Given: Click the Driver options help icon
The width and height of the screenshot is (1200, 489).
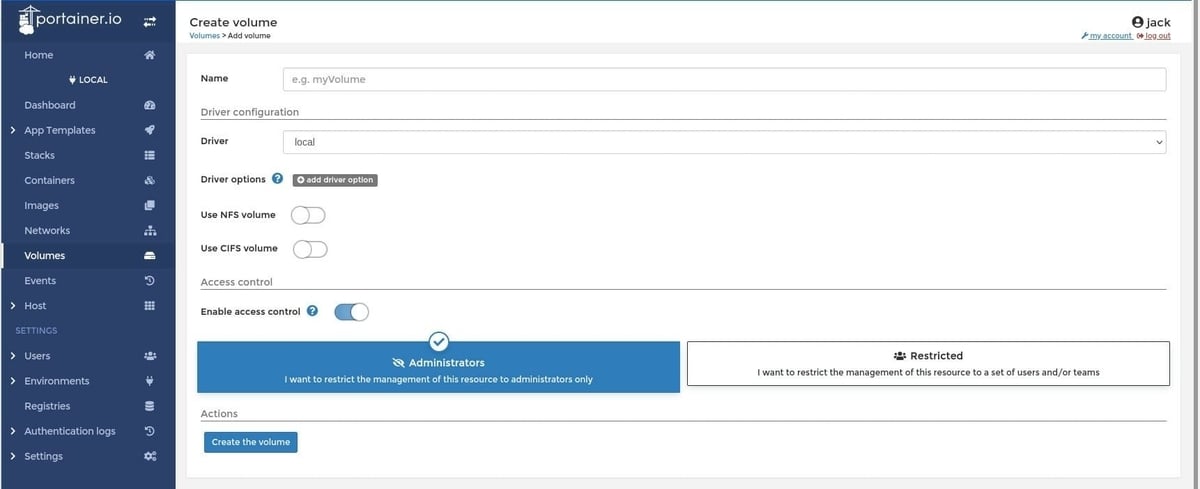Looking at the screenshot, I should coord(278,179).
